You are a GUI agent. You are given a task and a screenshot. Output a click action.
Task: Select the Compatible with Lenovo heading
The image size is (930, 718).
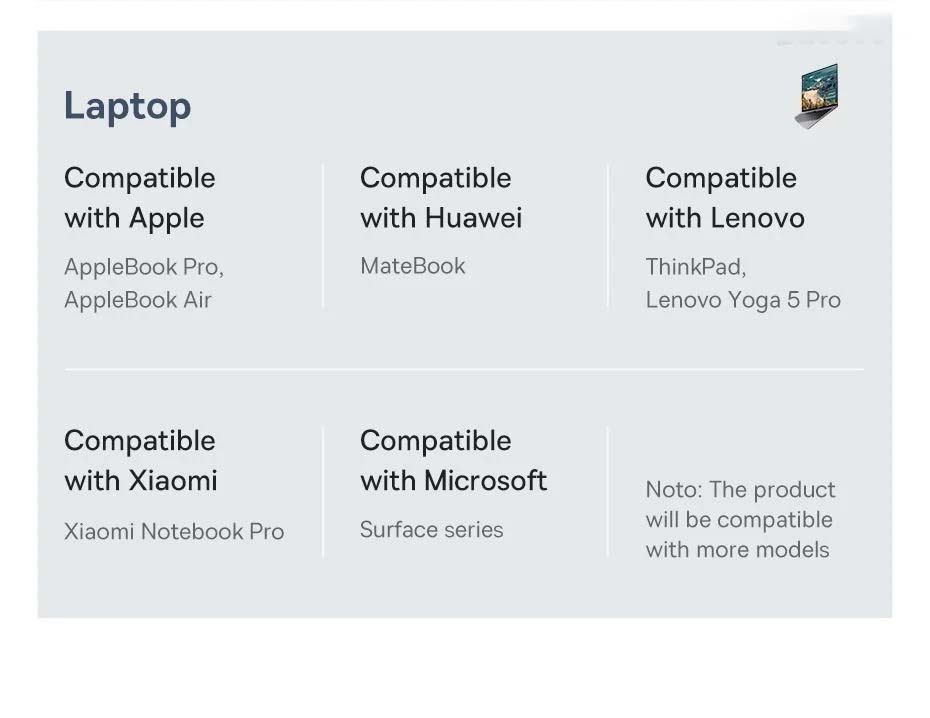[x=724, y=198]
